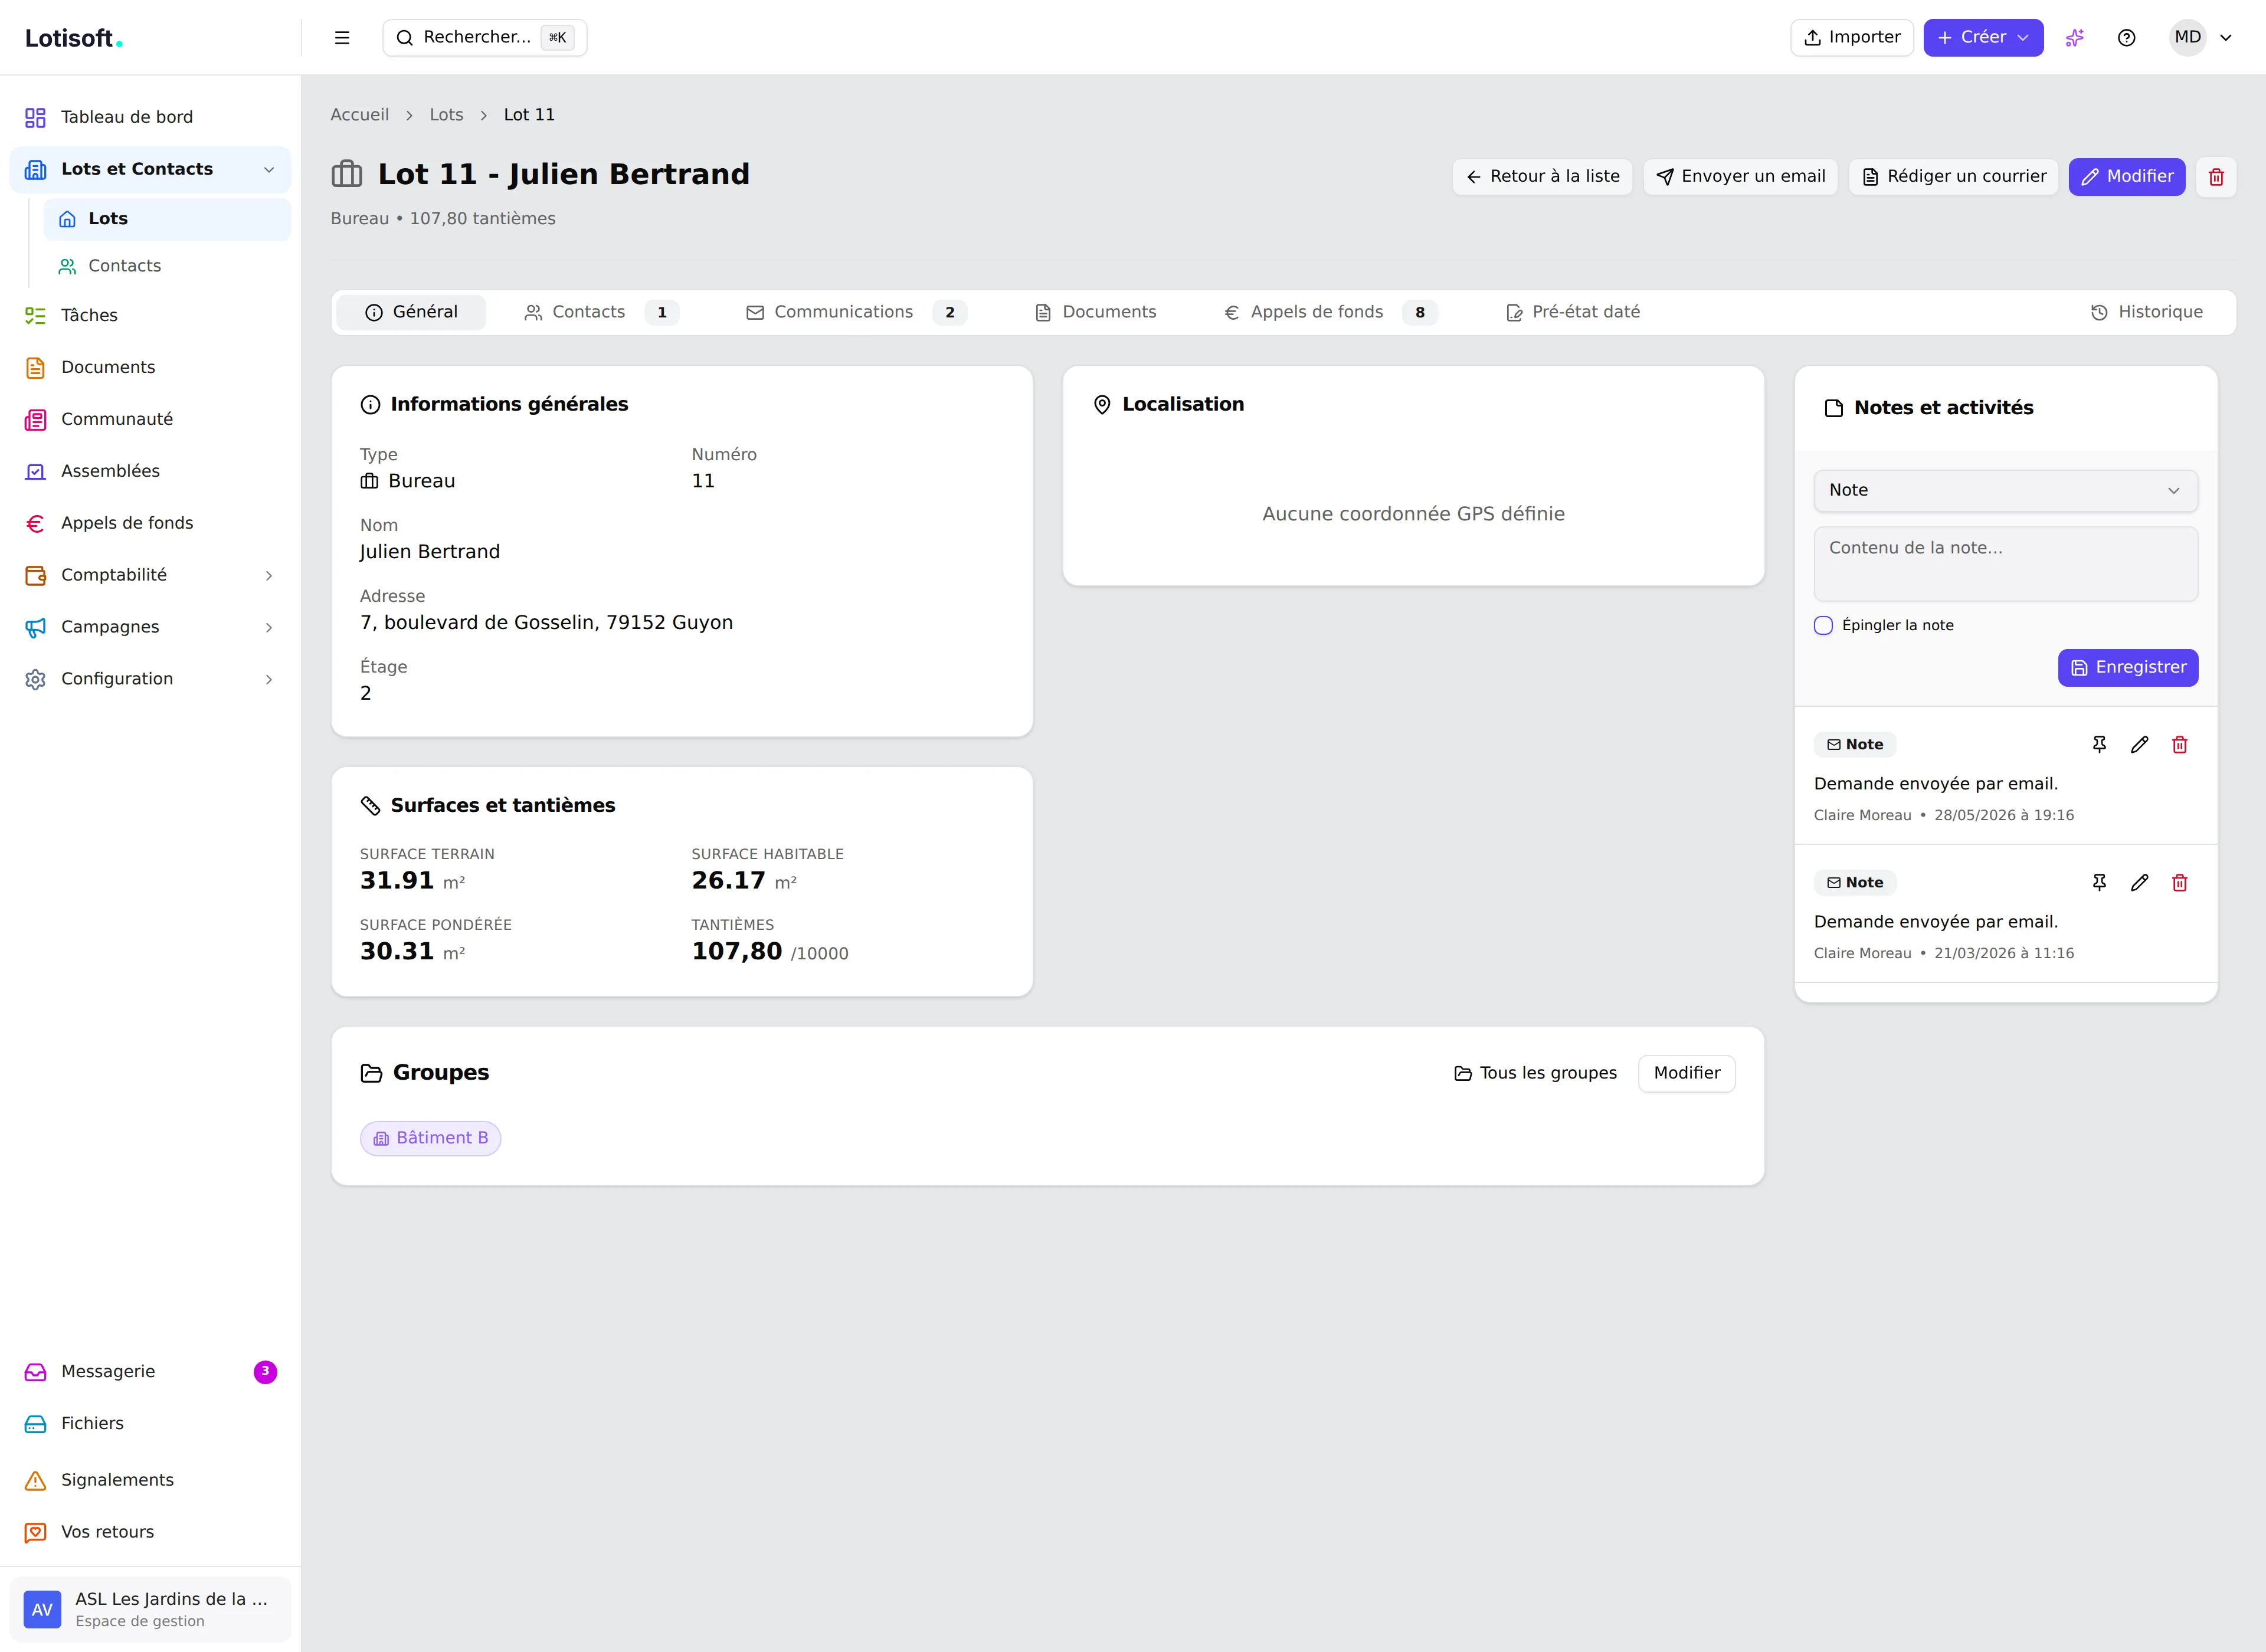Click the AV organization avatar
The height and width of the screenshot is (1652, 2266).
tap(42, 1610)
